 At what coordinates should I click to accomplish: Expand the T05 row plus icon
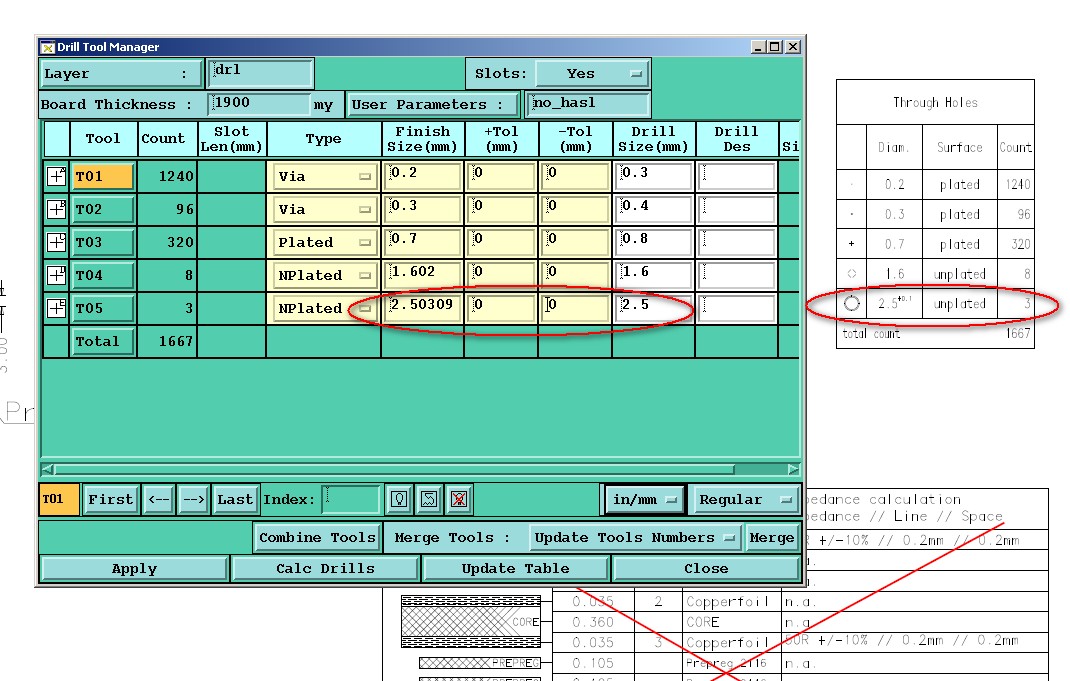pyautogui.click(x=57, y=308)
